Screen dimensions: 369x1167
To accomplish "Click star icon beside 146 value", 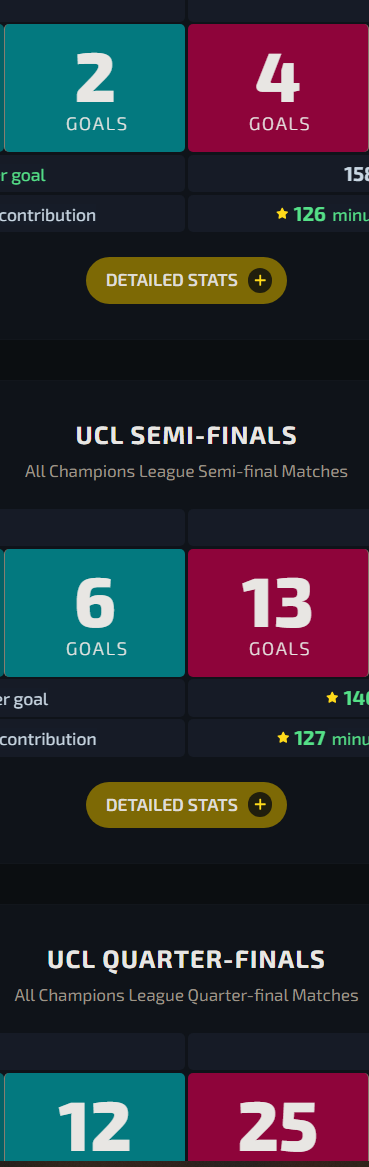I will tap(332, 697).
